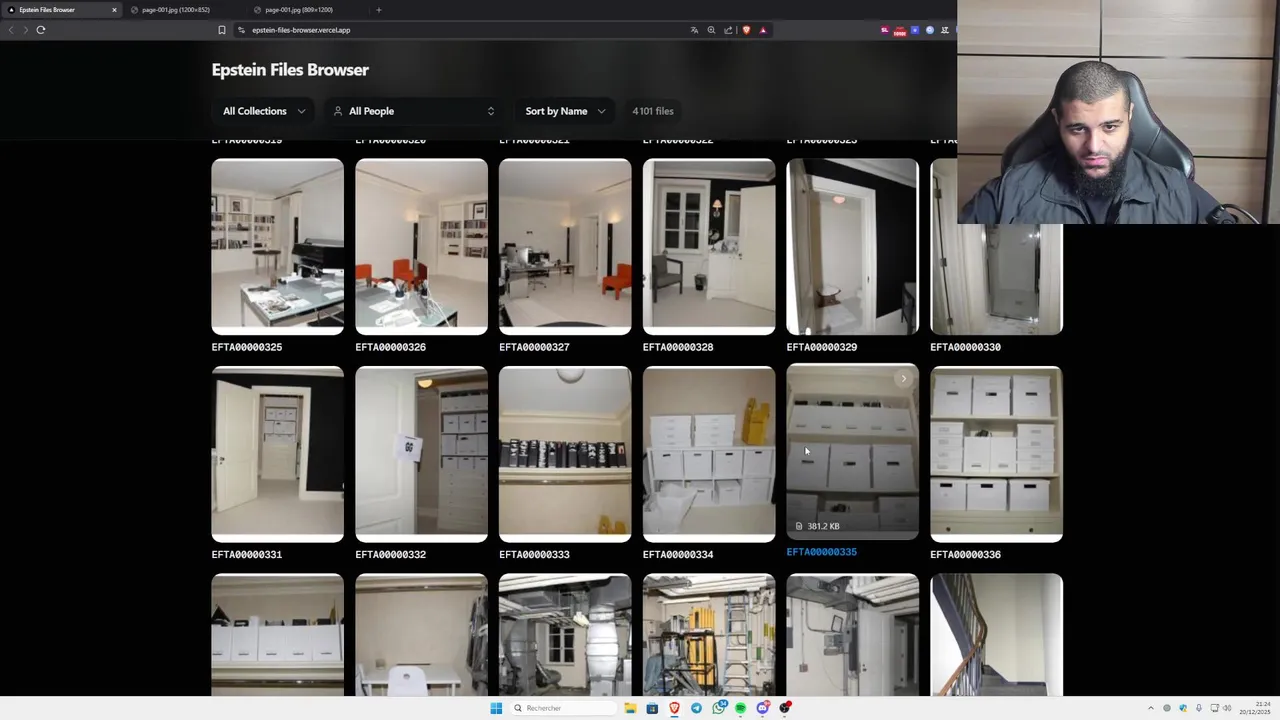Open Discord from taskbar
This screenshot has height=720, width=1280.
pyautogui.click(x=763, y=708)
